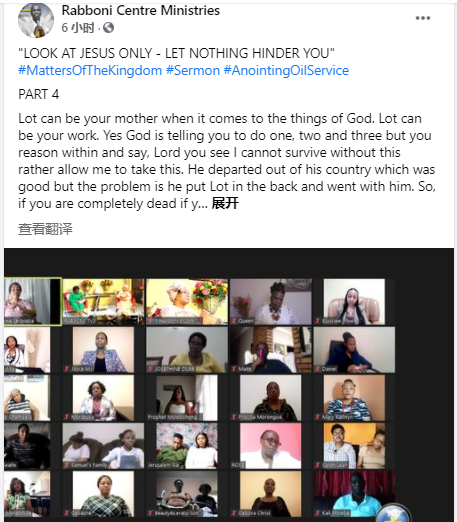Viewport: 457px width, 522px height.
Task: Open the Zoom meeting screenshot image
Action: (x=229, y=385)
